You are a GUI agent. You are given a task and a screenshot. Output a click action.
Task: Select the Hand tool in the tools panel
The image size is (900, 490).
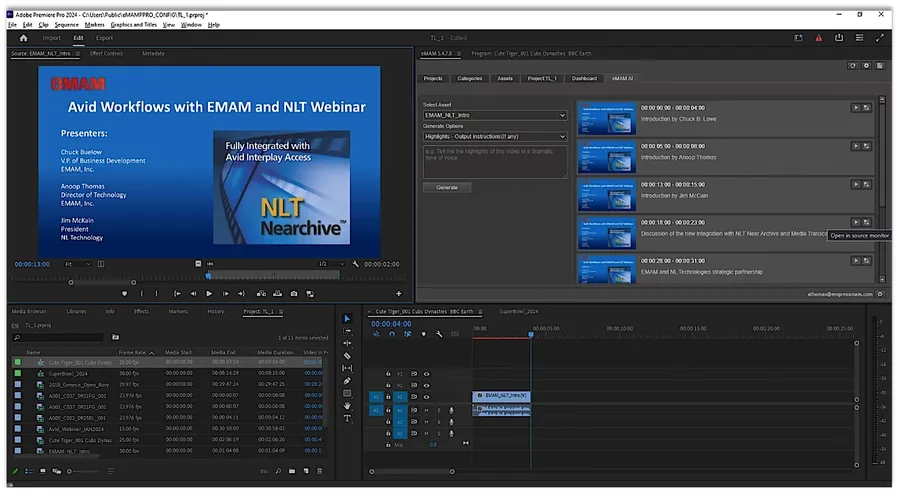click(347, 406)
